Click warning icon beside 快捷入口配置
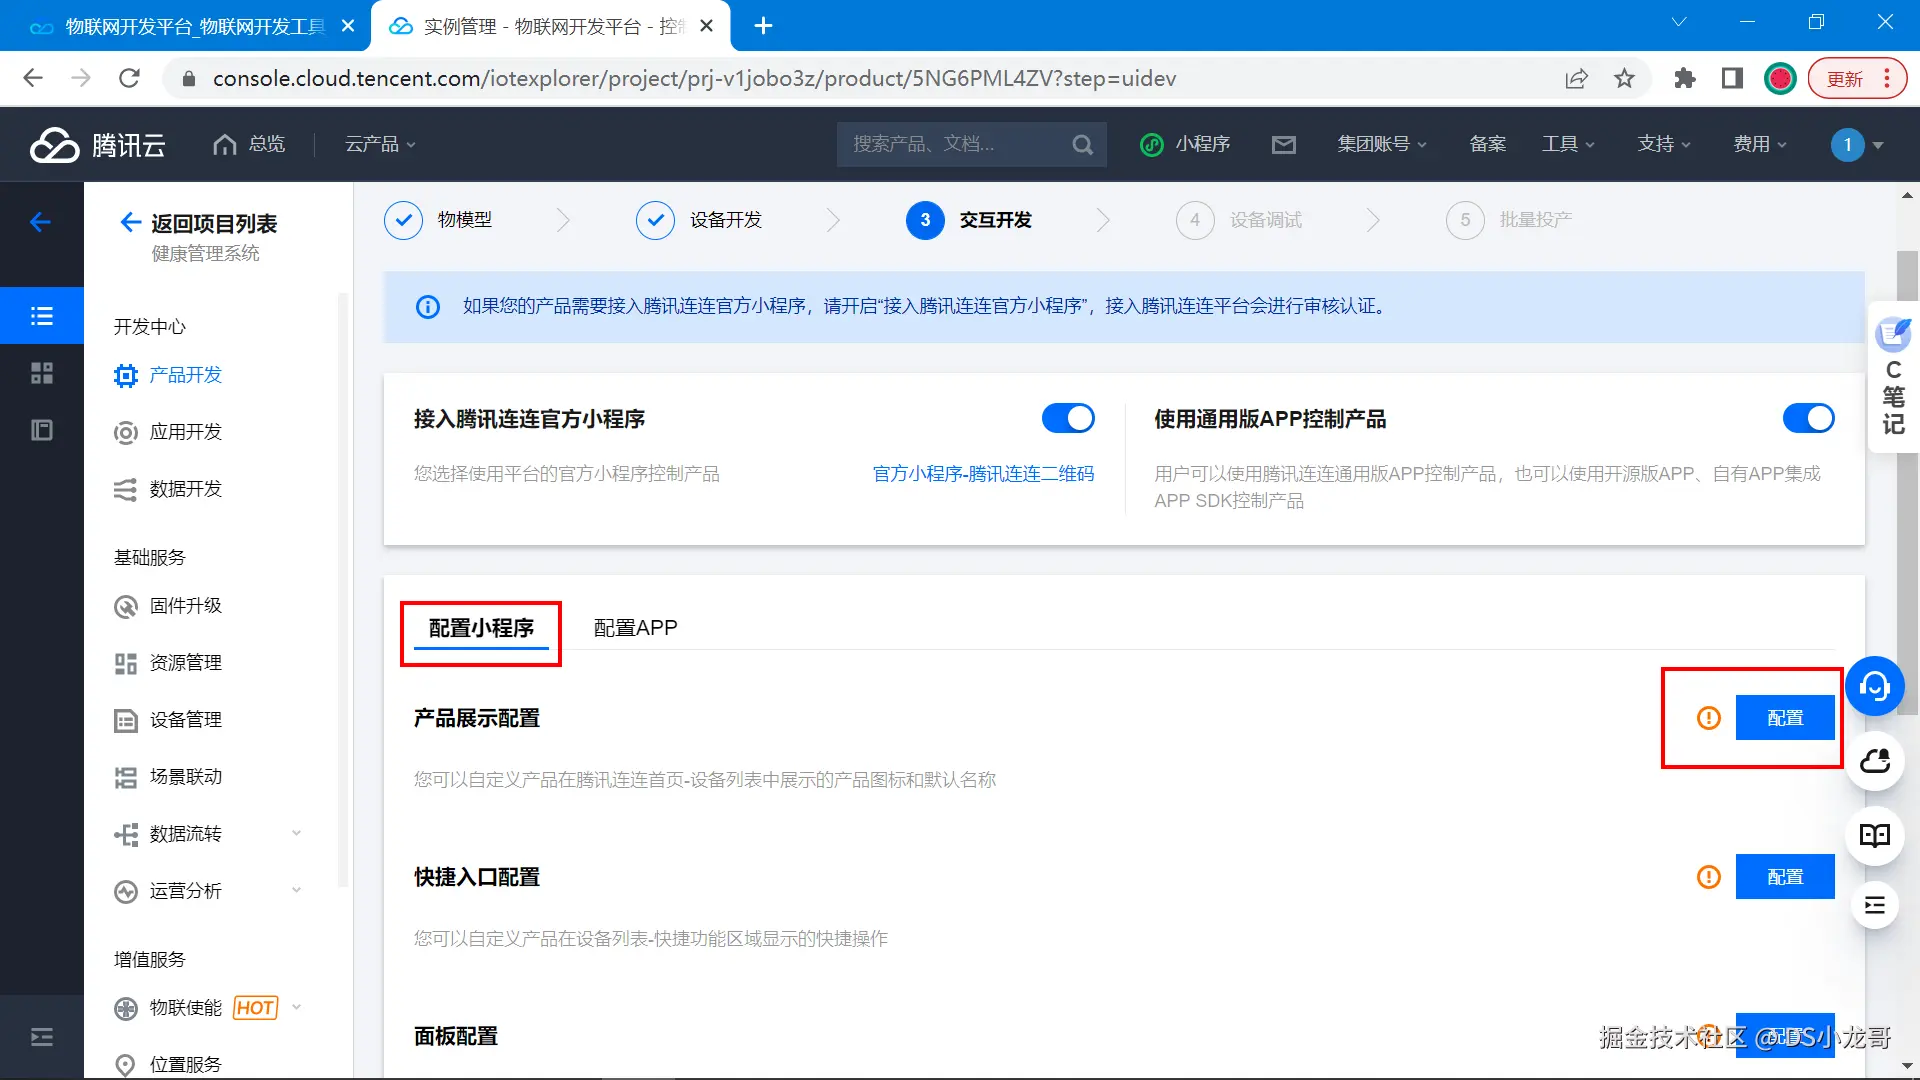The image size is (1920, 1080). click(x=1708, y=877)
